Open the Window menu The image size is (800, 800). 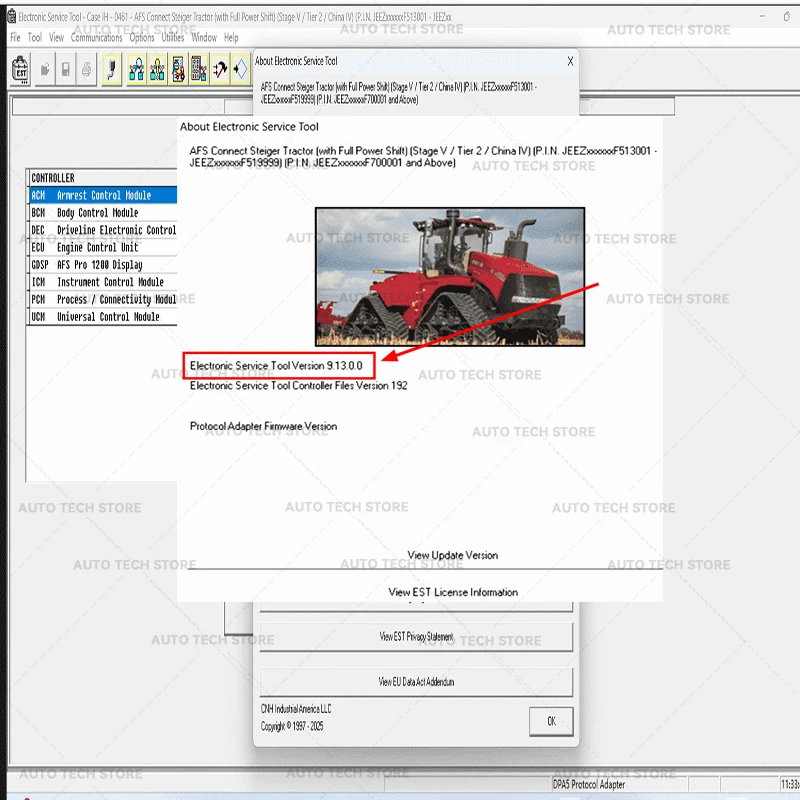pyautogui.click(x=204, y=37)
